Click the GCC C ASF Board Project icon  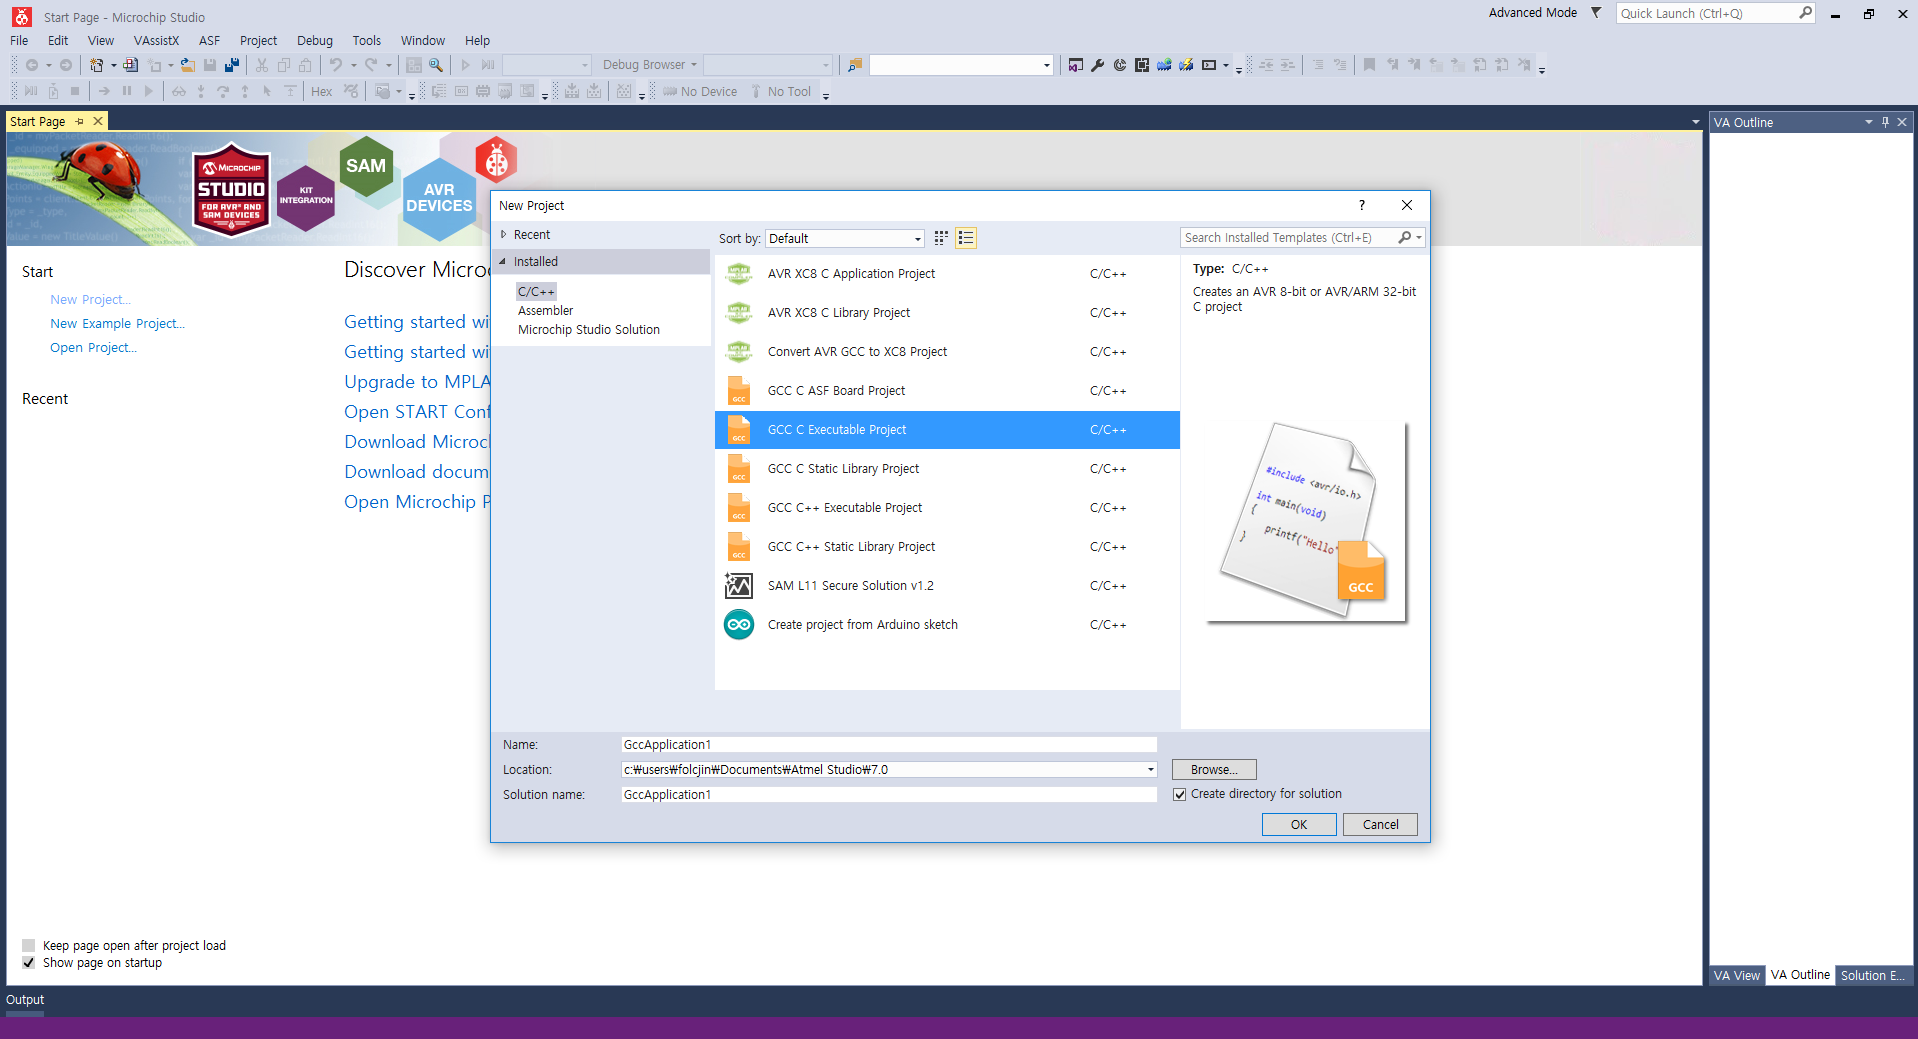click(739, 391)
